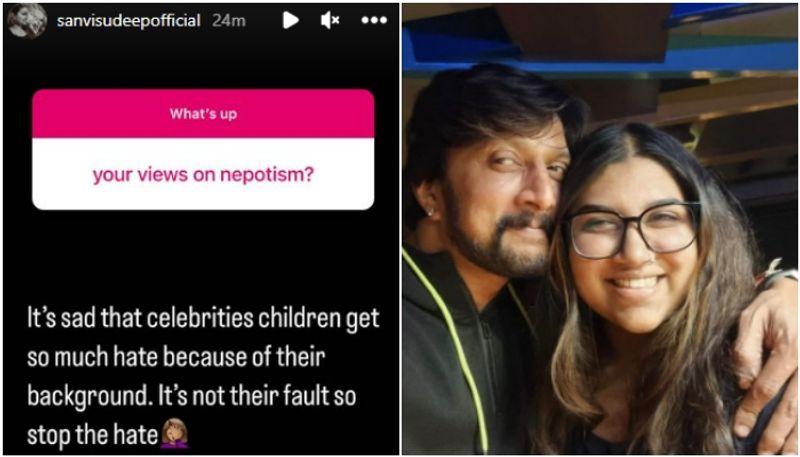Click the facepalm emoji after "stop the hate"

tap(174, 434)
